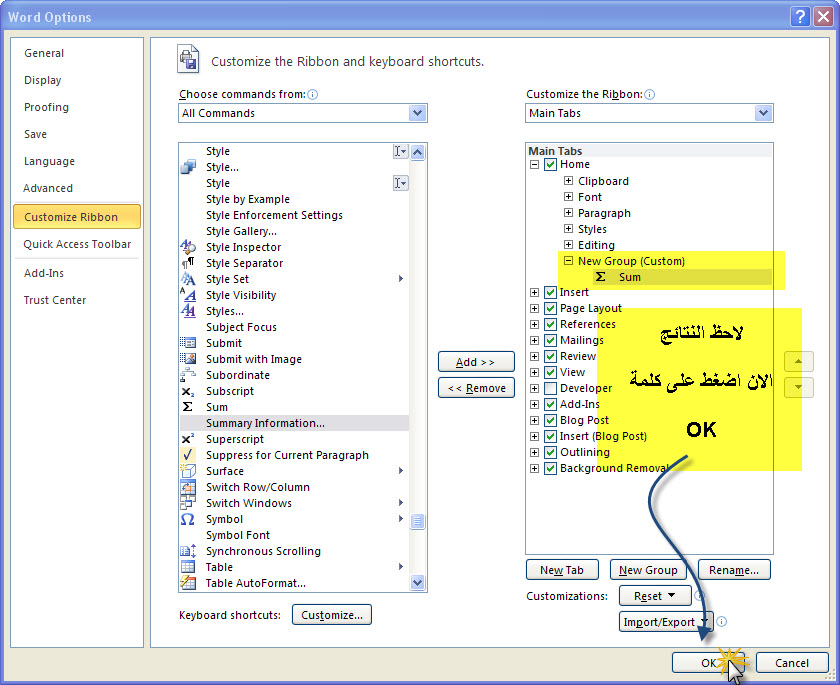Click the Style Separator icon
840x685 pixels.
pyautogui.click(x=188, y=263)
